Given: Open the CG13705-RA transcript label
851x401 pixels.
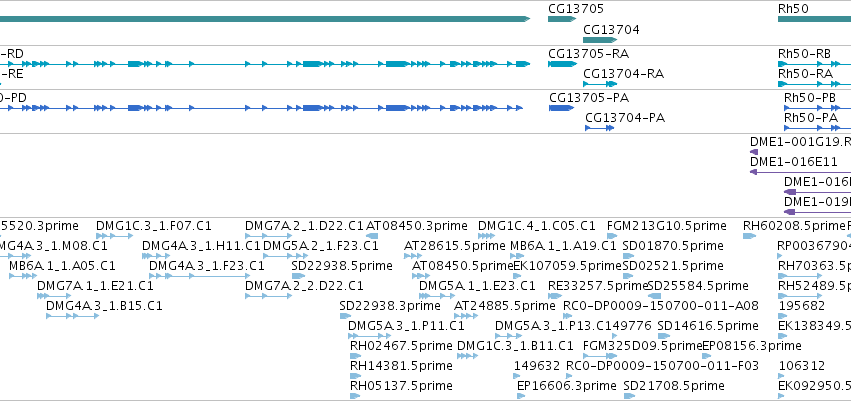Looking at the screenshot, I should pos(588,53).
